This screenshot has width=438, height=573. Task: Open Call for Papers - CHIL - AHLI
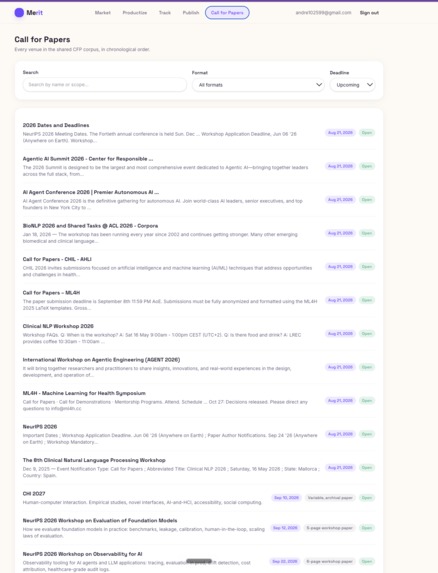point(57,259)
